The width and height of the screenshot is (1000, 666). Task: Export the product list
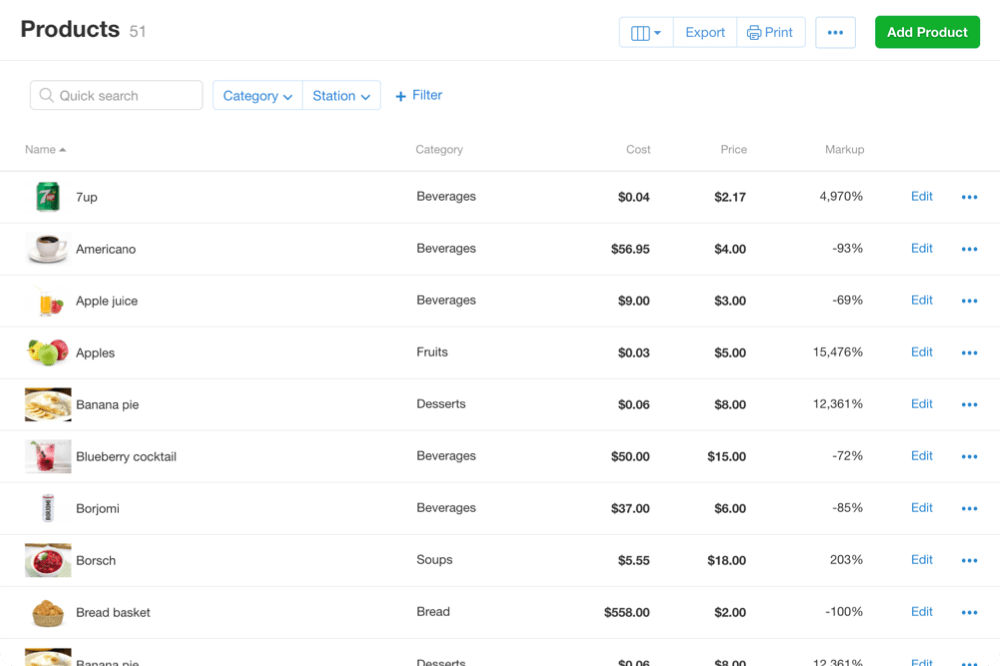point(704,32)
